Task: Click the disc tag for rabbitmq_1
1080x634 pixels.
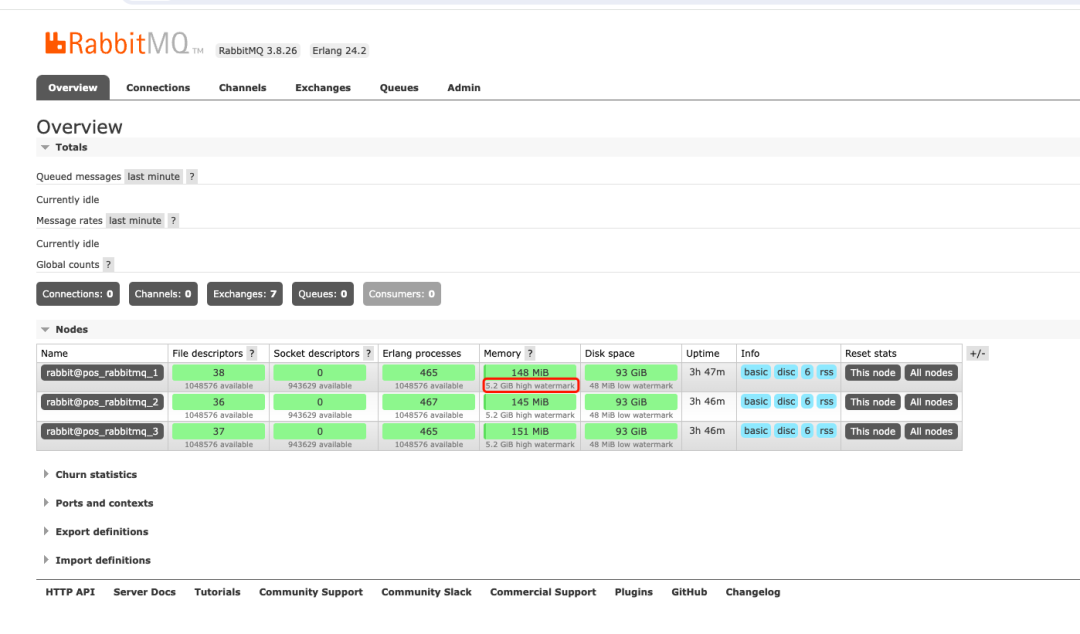Action: pyautogui.click(x=786, y=372)
